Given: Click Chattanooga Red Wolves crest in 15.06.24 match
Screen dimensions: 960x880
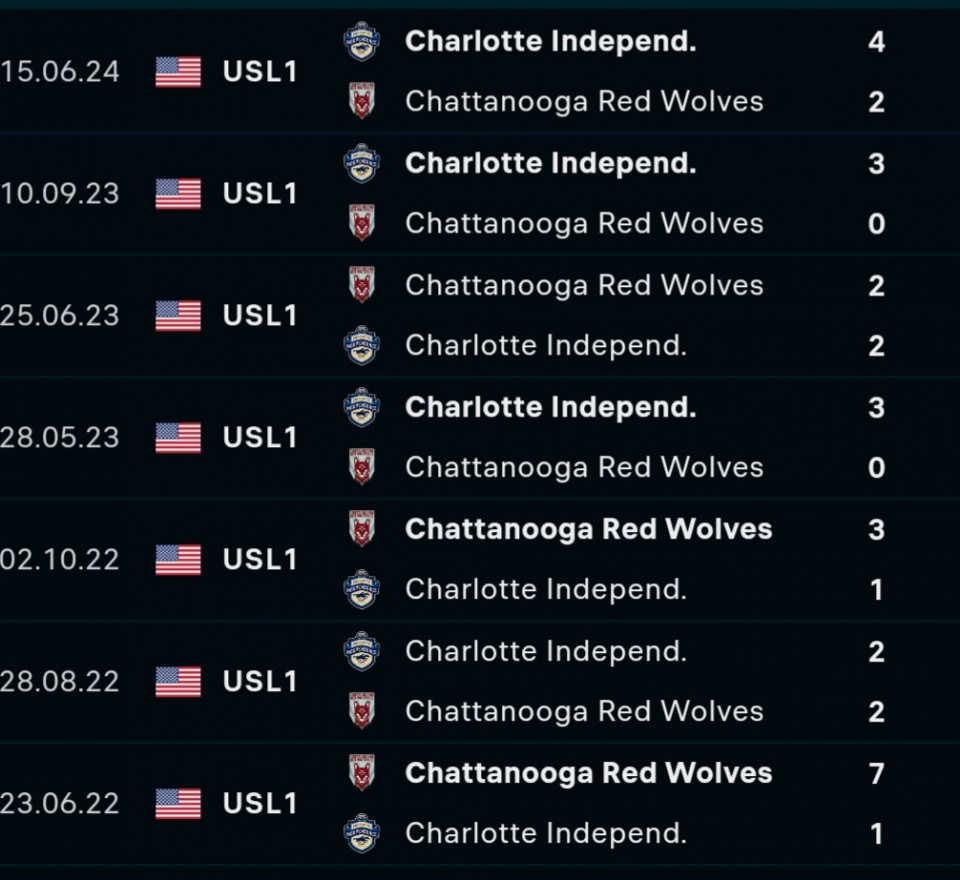Looking at the screenshot, I should [361, 100].
